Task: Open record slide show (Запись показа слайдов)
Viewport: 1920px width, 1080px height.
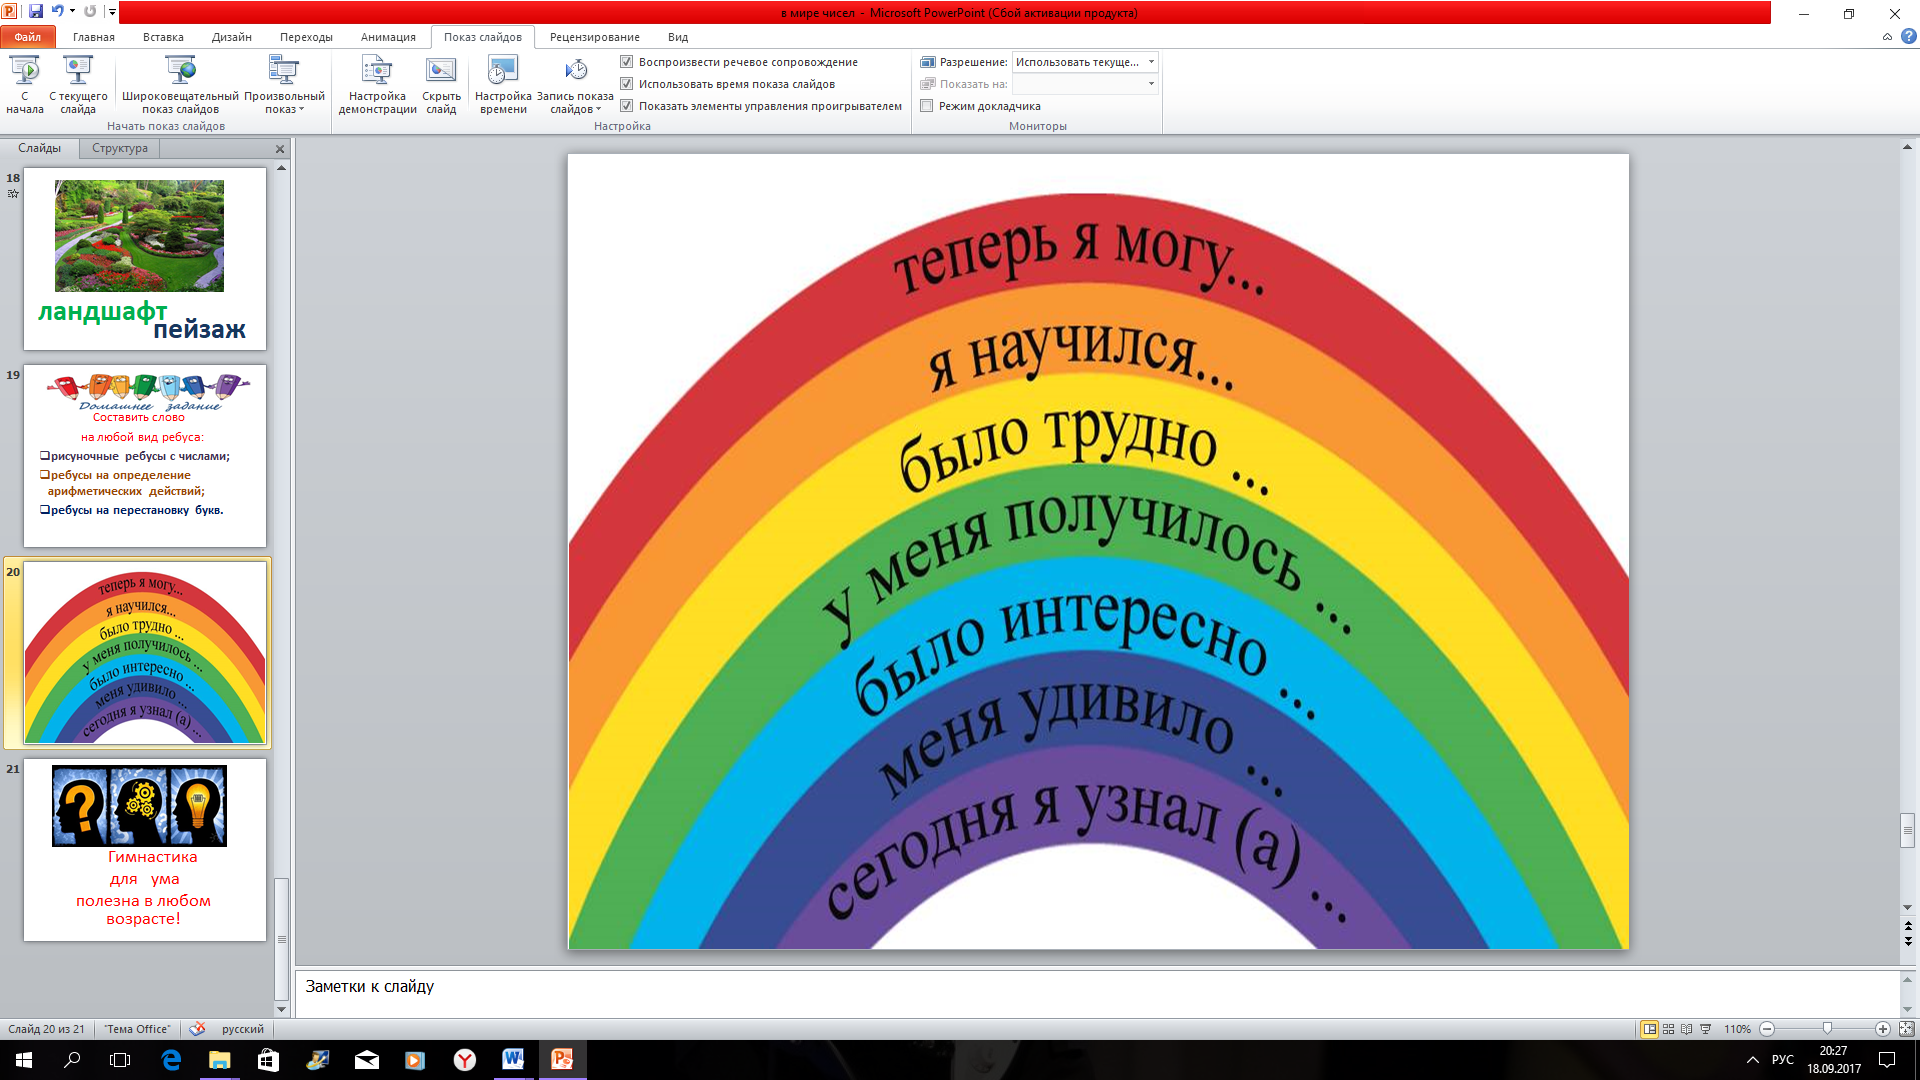Action: pyautogui.click(x=575, y=84)
